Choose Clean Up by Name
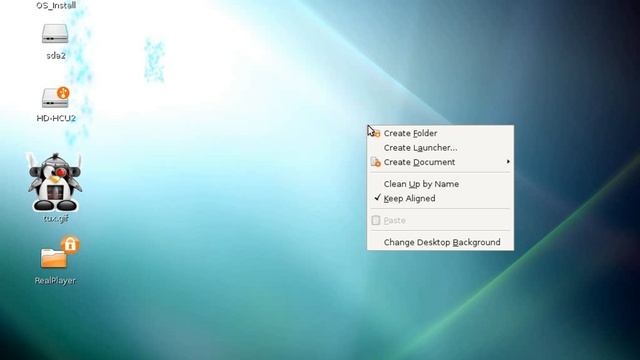Screen dimensions: 640x360 coord(440,184)
